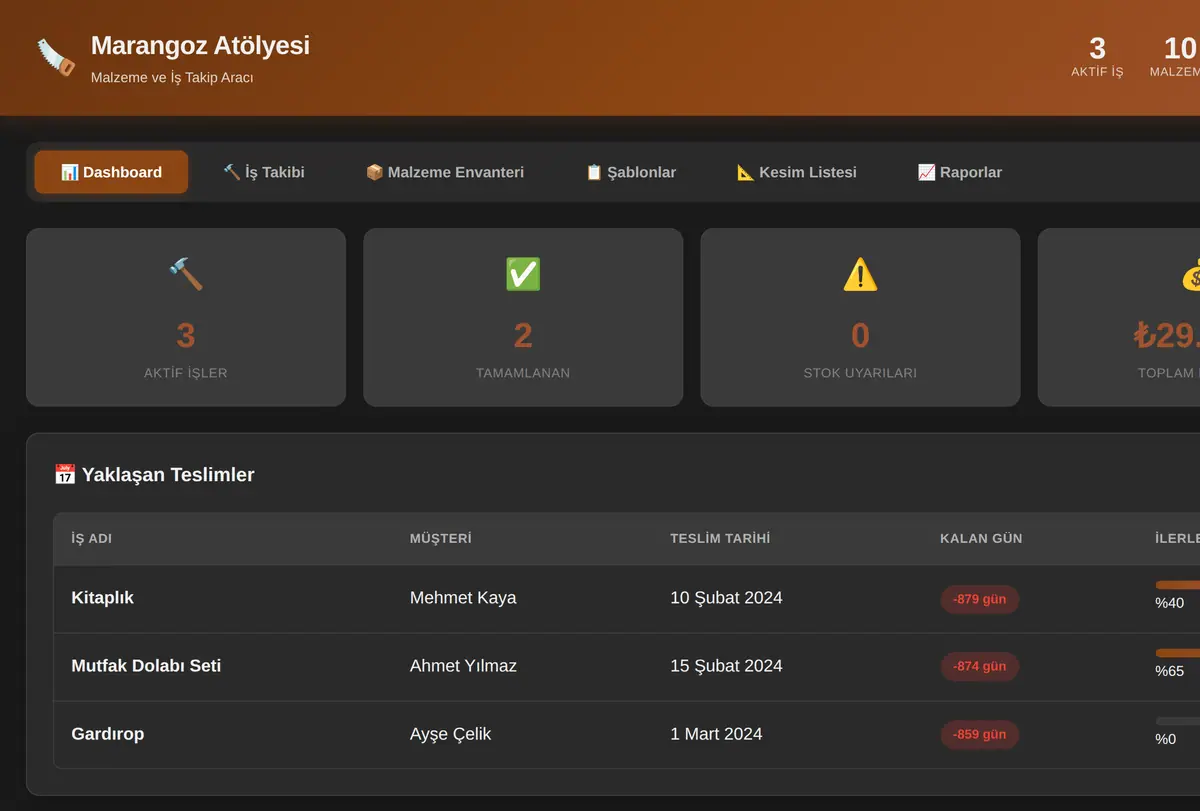The width and height of the screenshot is (1200, 811).
Task: Click the 0 value above Stok Uyarıları
Action: click(860, 335)
